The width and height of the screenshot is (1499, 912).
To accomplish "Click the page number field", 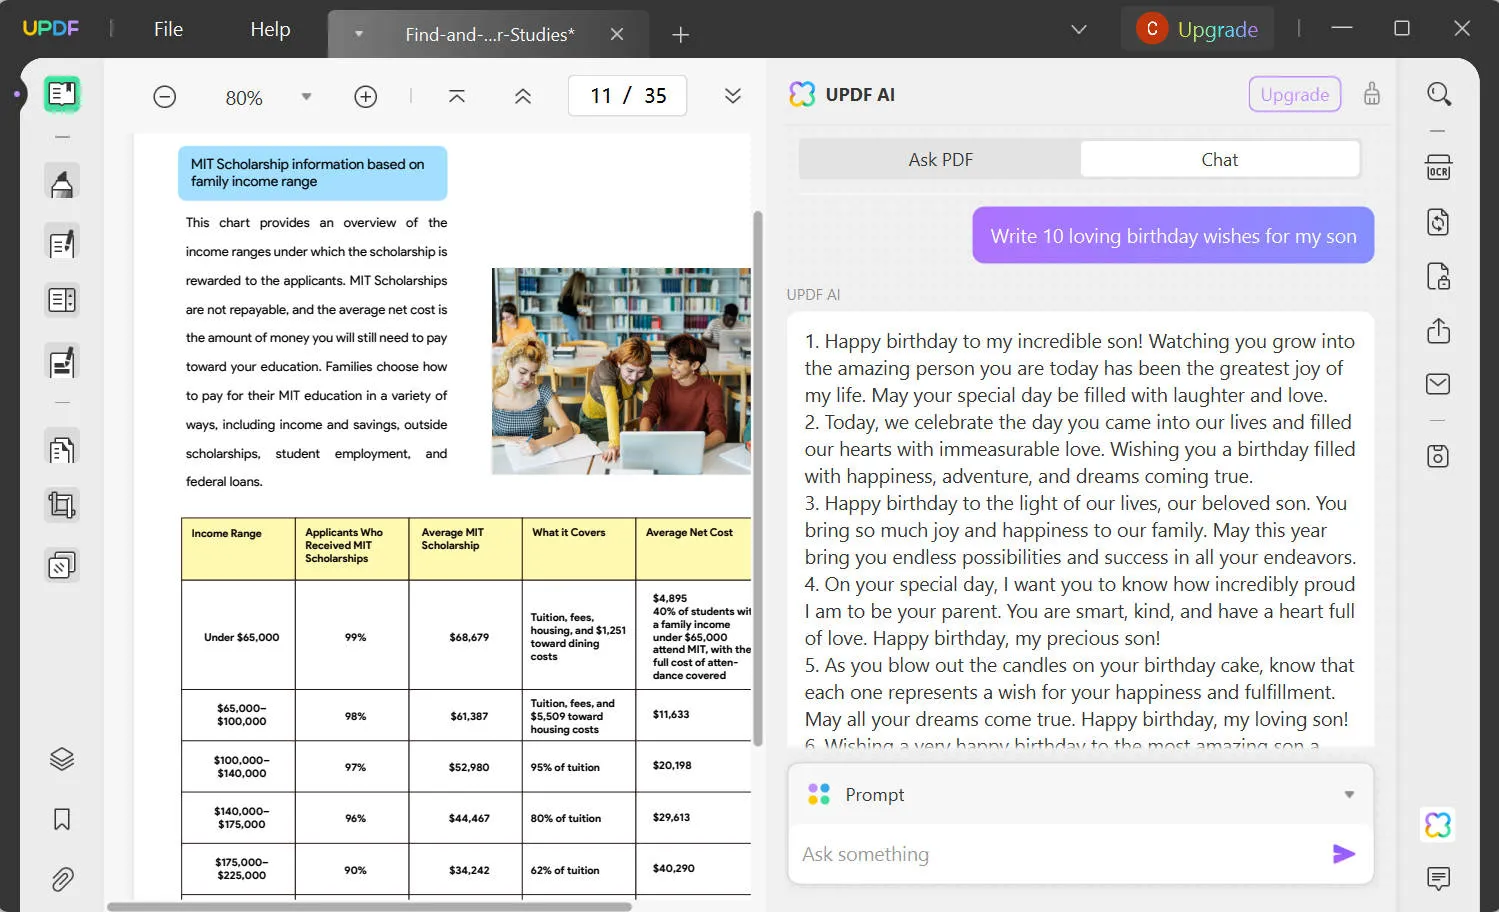I will click(x=628, y=96).
